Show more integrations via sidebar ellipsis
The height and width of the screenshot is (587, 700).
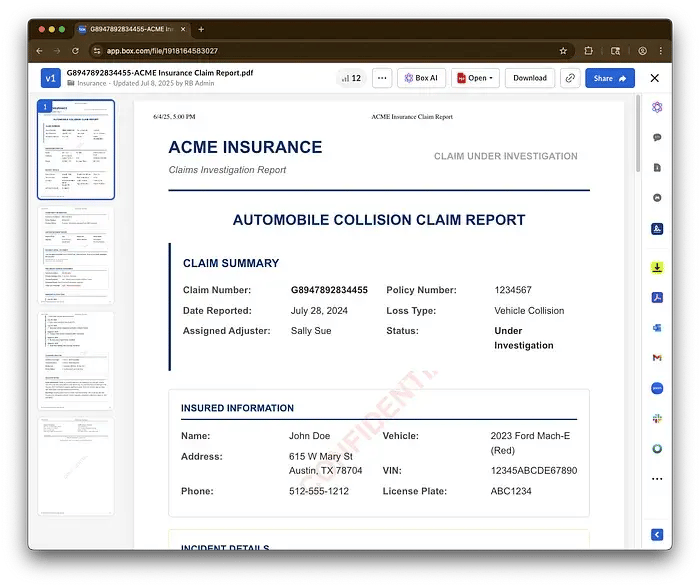pos(657,479)
